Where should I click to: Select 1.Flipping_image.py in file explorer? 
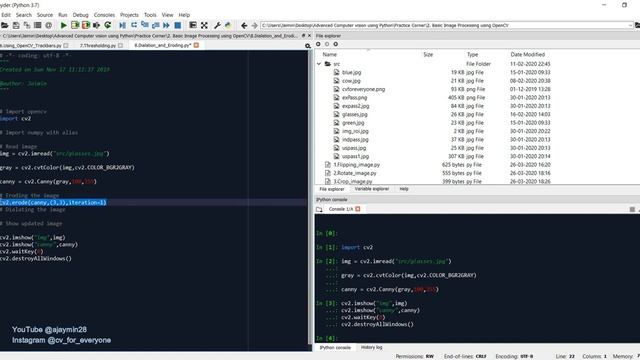click(x=356, y=165)
